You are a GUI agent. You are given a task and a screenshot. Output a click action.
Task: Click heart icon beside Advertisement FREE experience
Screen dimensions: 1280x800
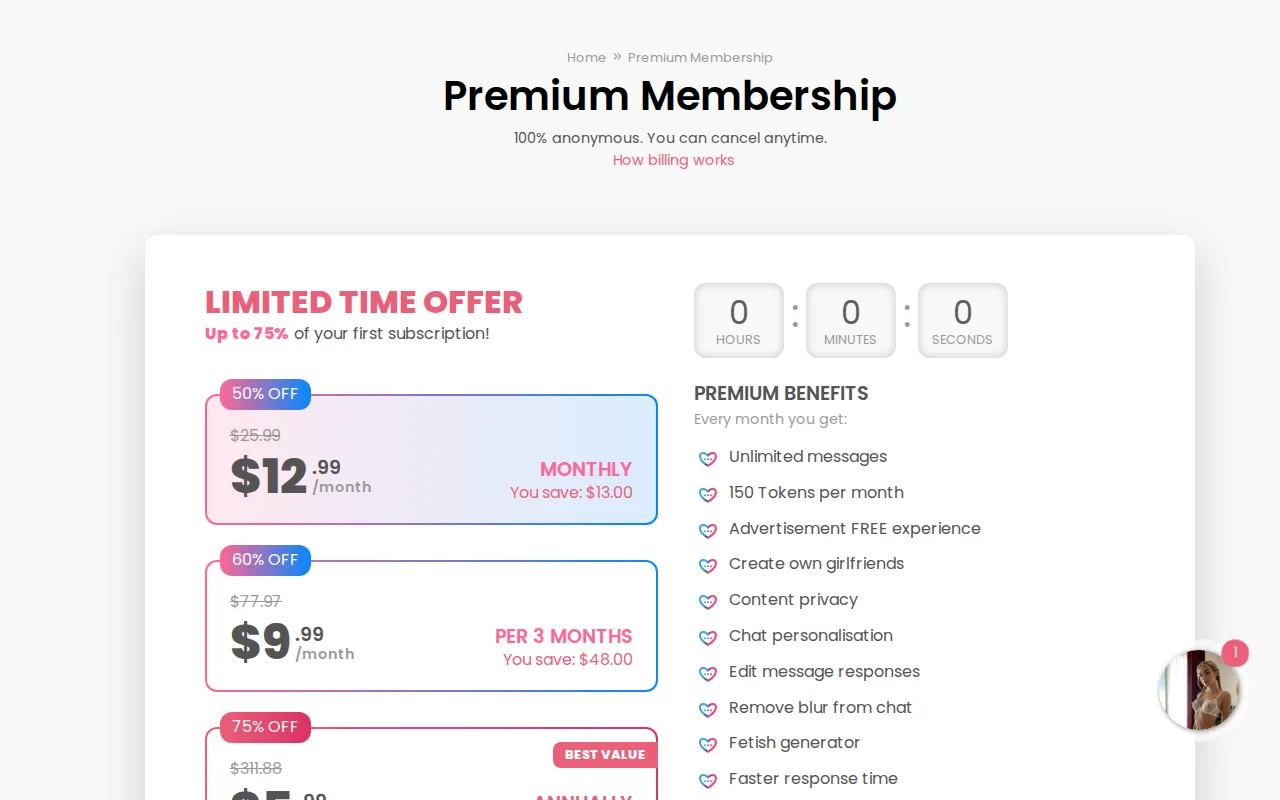point(708,531)
